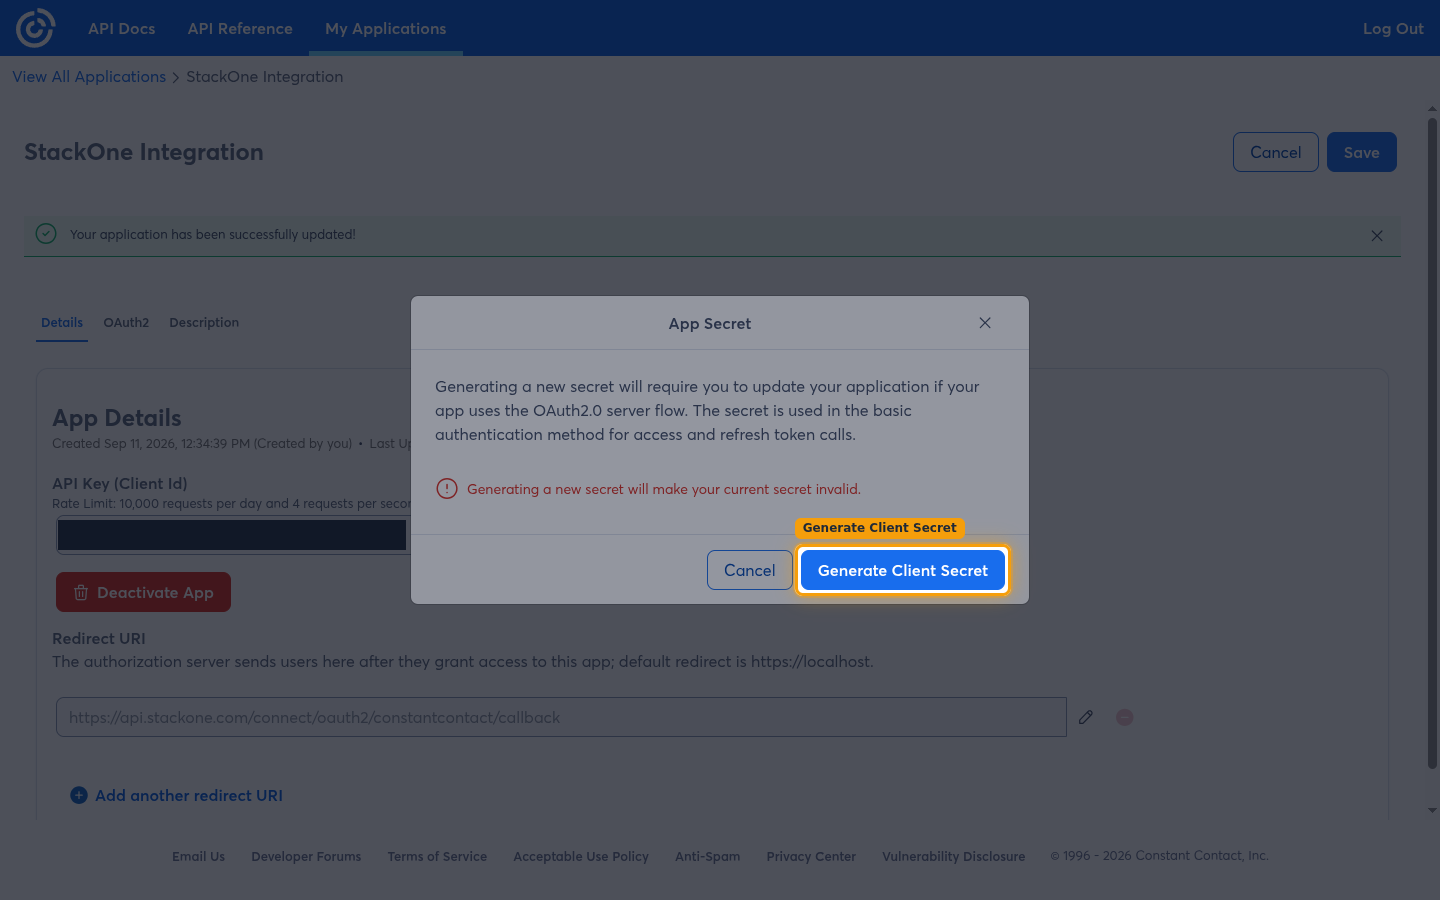The height and width of the screenshot is (900, 1440).
Task: Click the StackOne Integration breadcrumb text
Action: coord(264,77)
